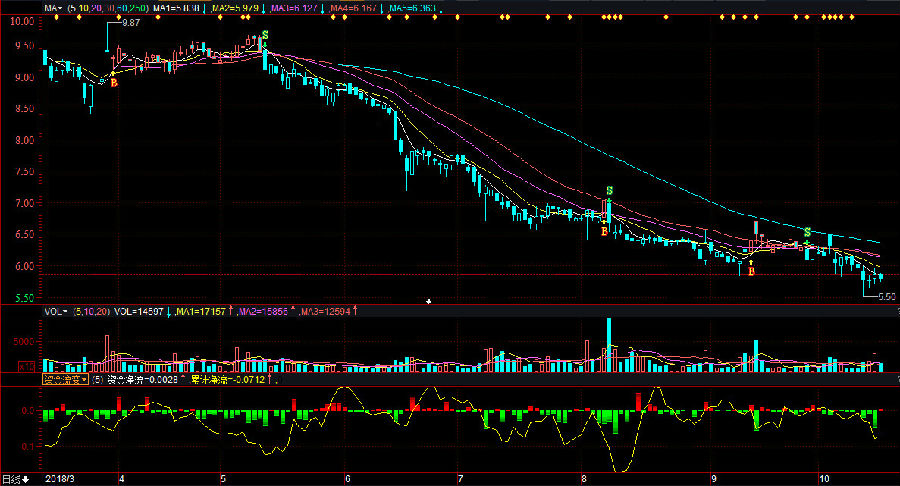This screenshot has height=486, width=900.
Task: Open the daily period selector at bottom-left
Action: [14, 479]
